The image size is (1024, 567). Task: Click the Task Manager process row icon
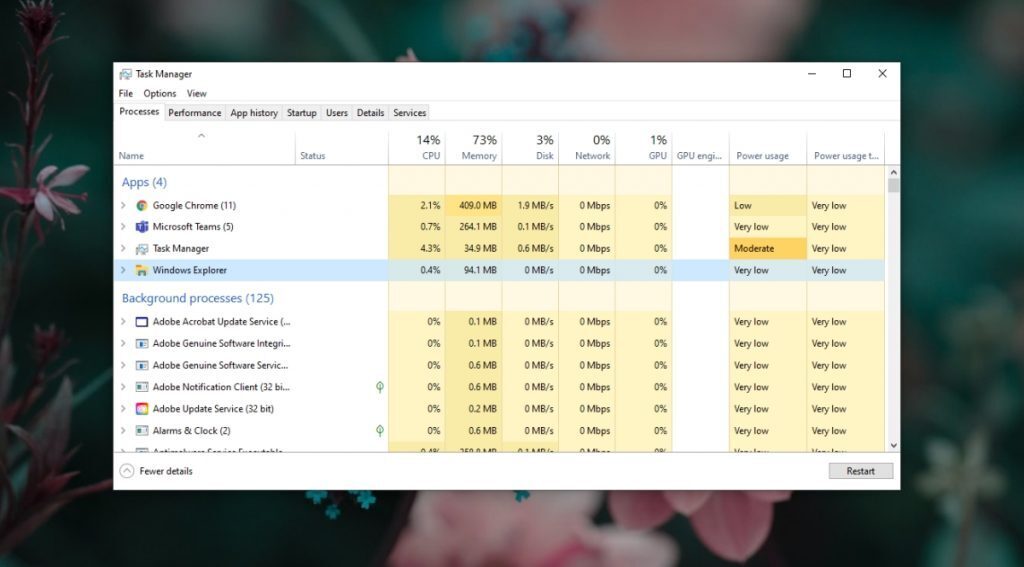coord(142,249)
